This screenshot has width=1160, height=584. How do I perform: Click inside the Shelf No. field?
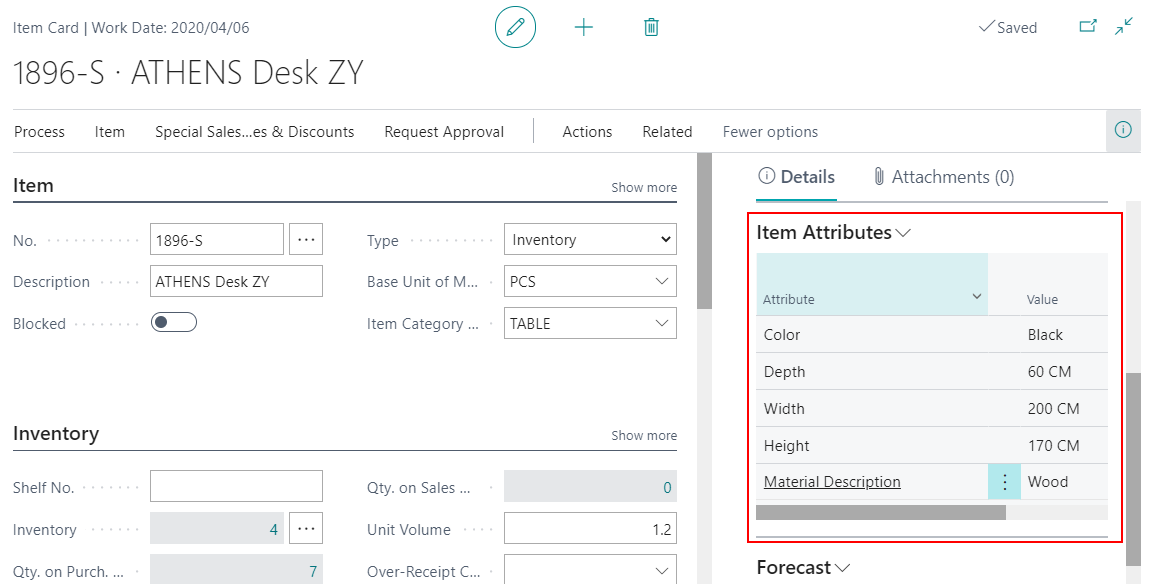[x=236, y=486]
